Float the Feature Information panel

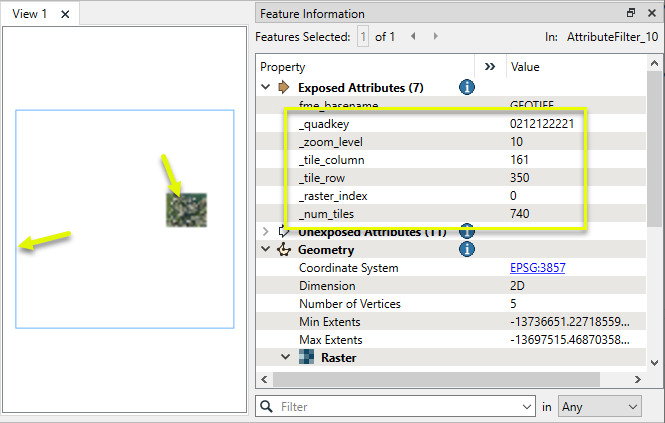click(x=631, y=14)
